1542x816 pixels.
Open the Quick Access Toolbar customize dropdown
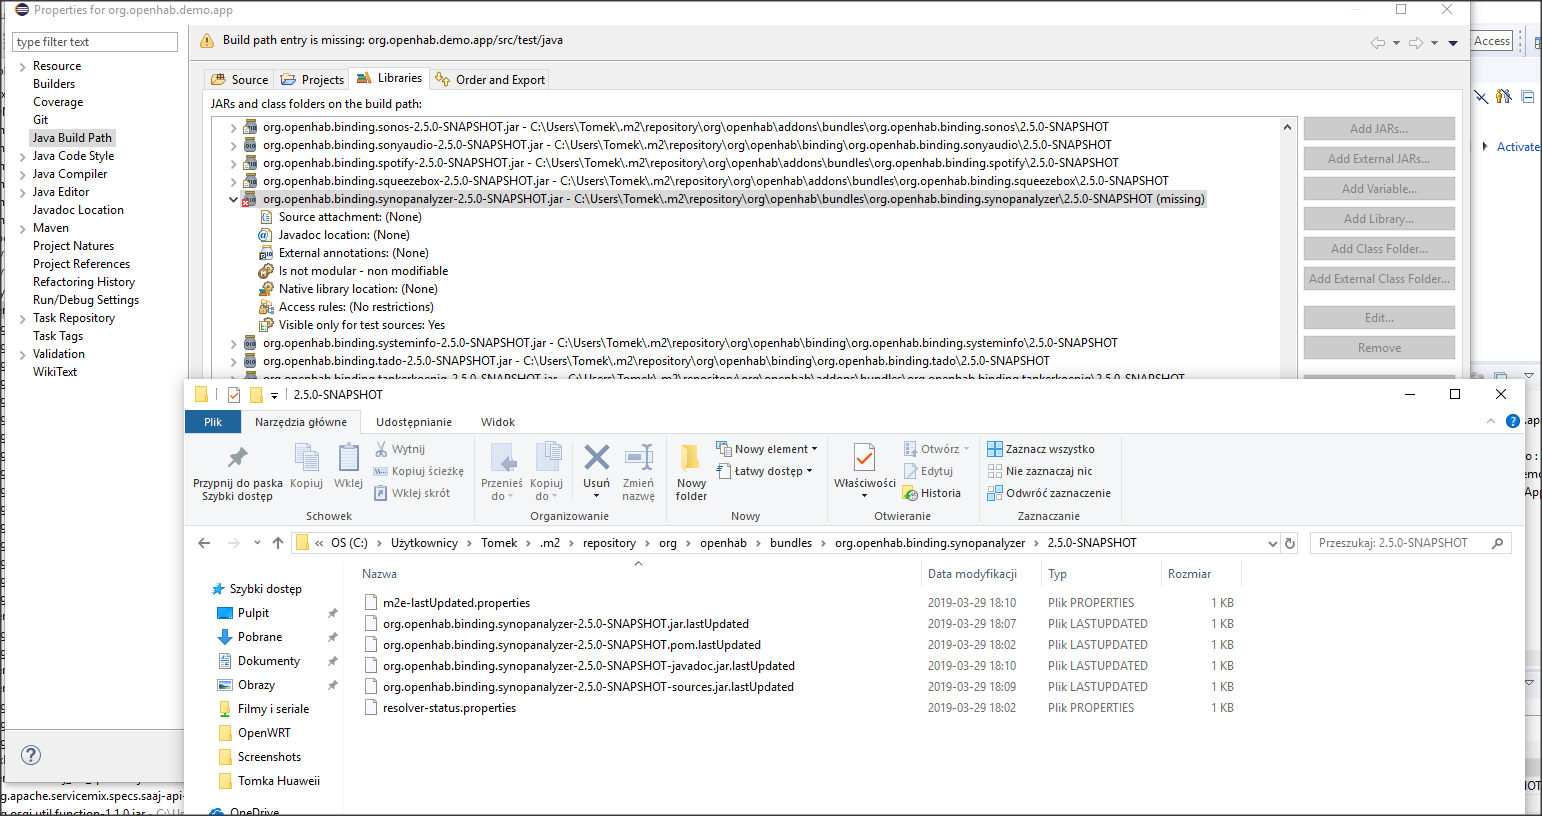(274, 395)
